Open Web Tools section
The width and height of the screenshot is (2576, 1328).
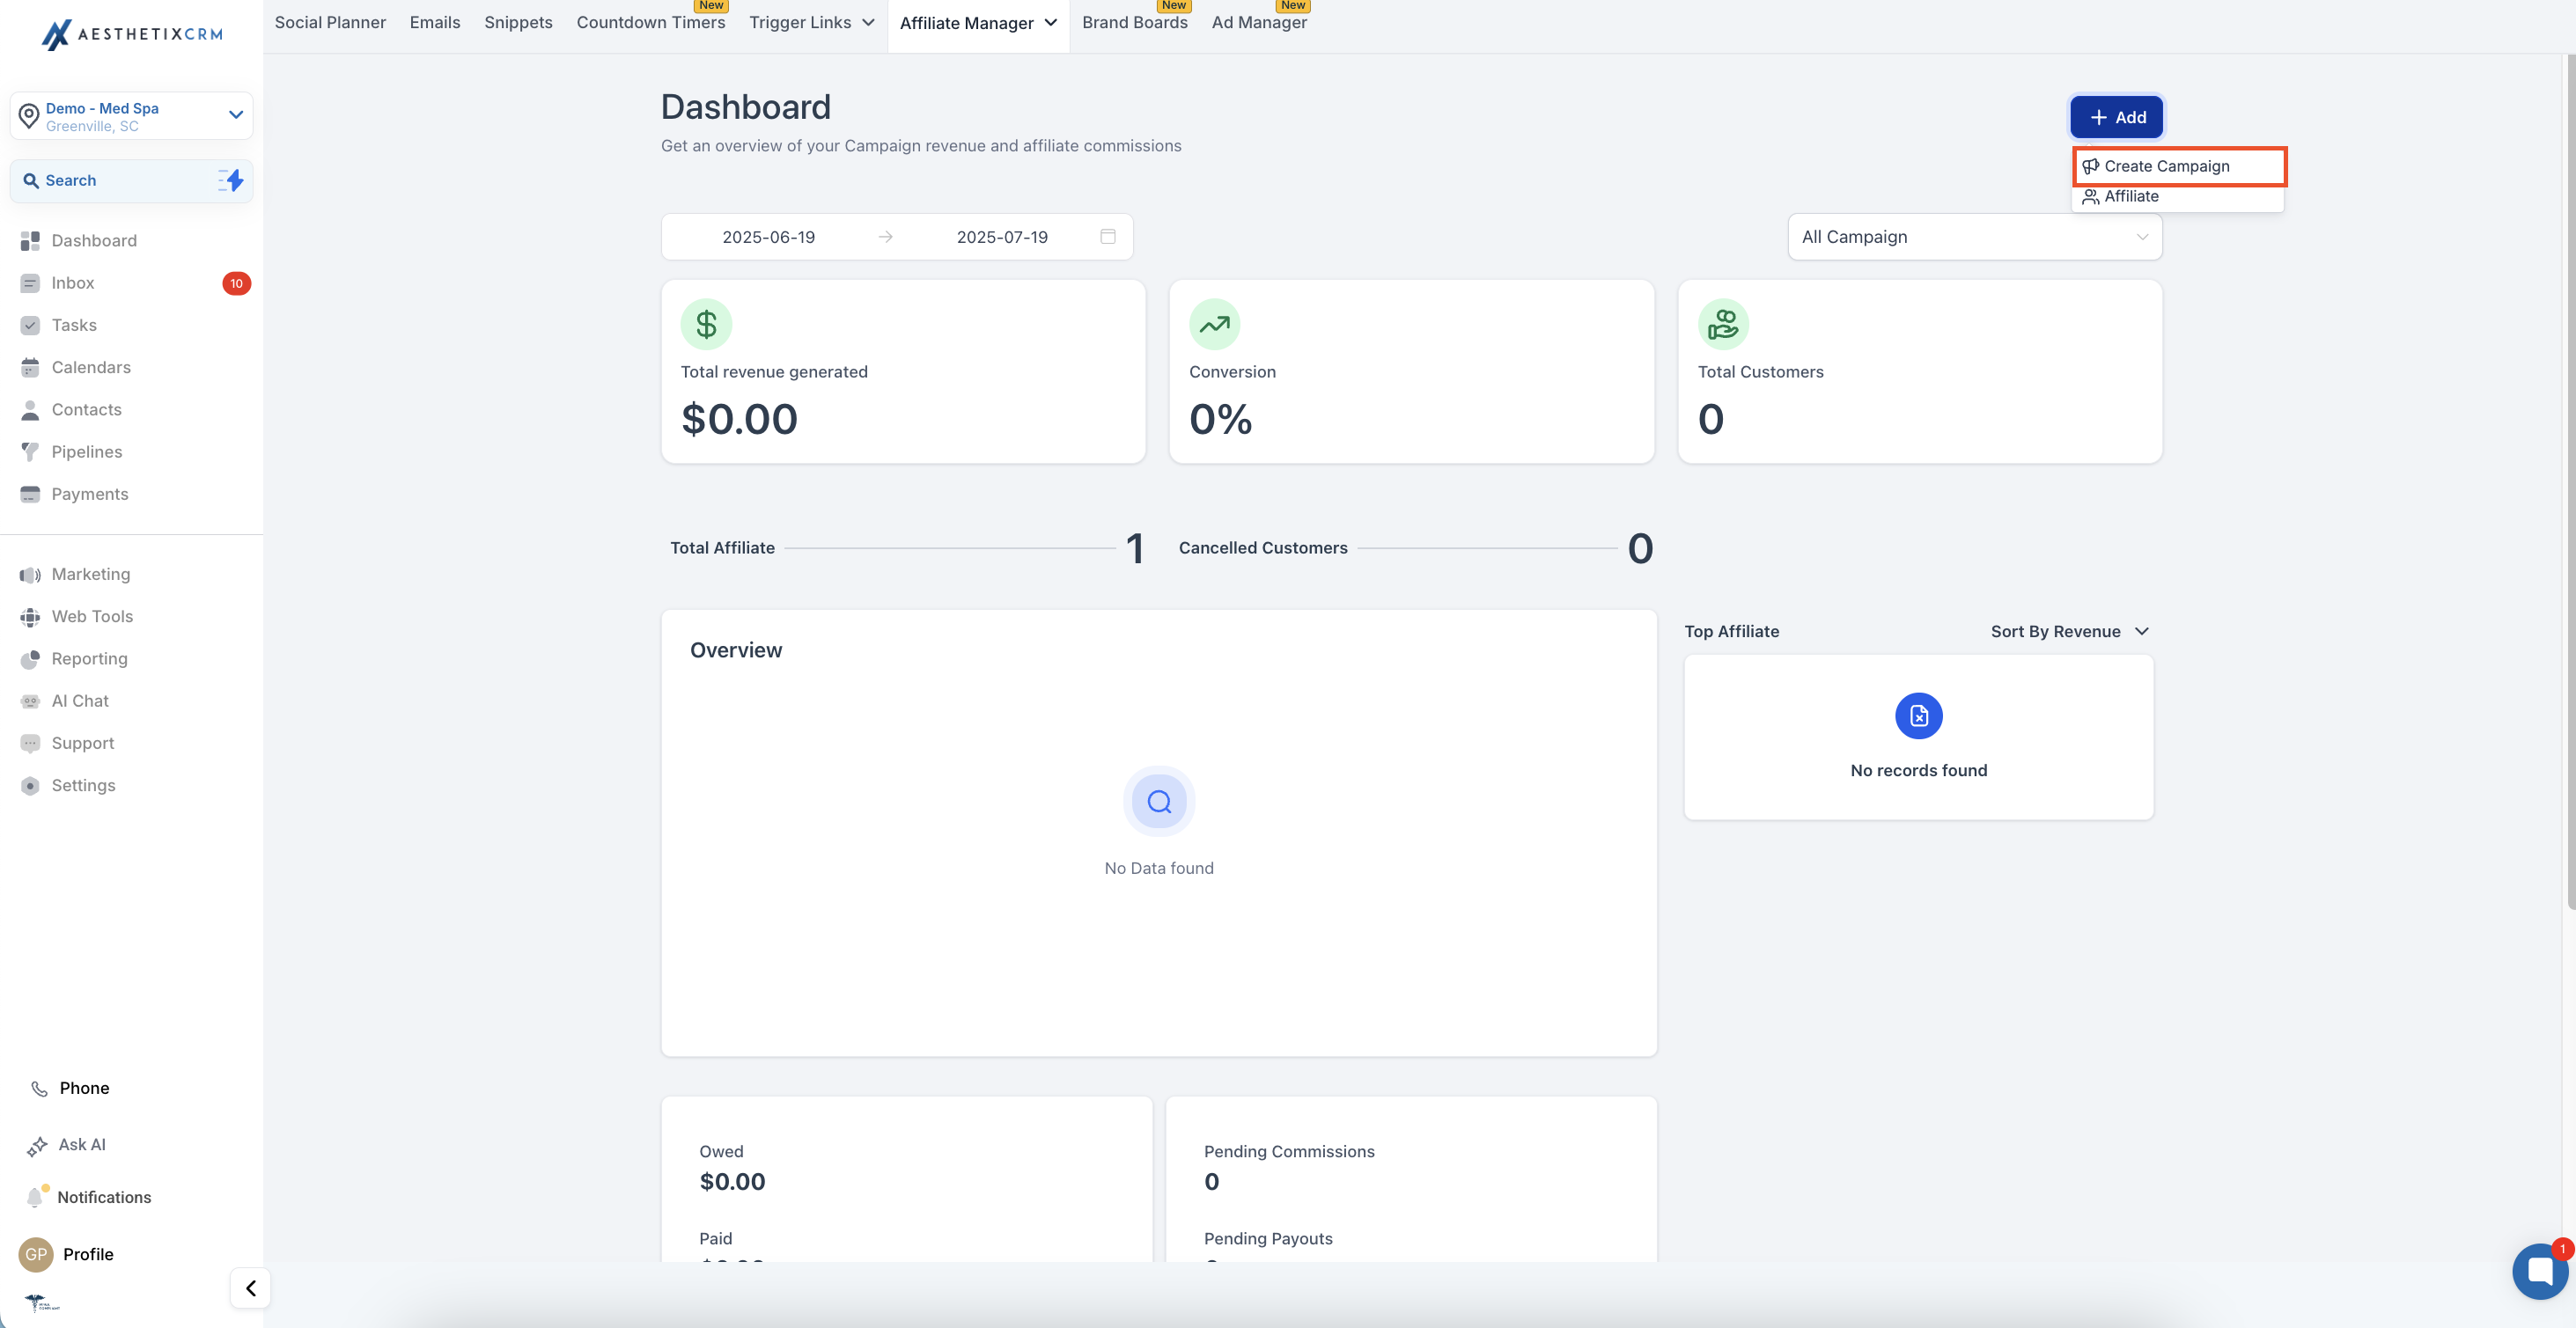point(92,616)
